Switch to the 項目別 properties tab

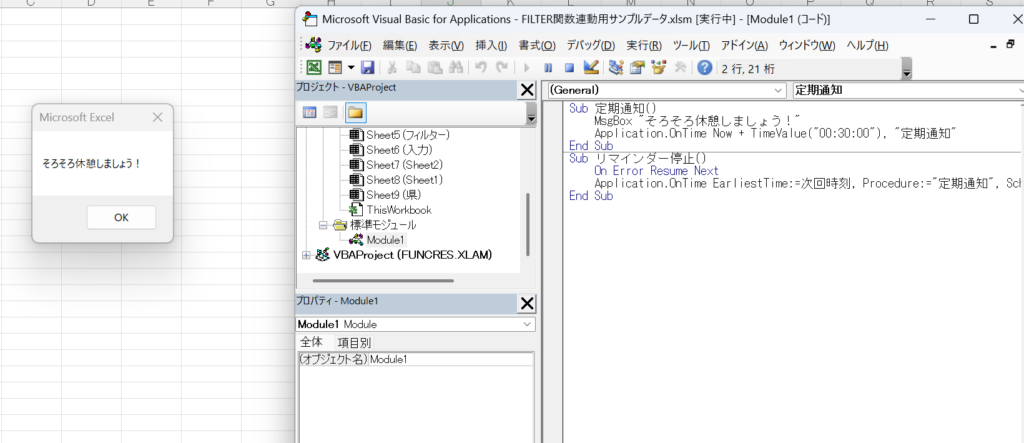(354, 342)
